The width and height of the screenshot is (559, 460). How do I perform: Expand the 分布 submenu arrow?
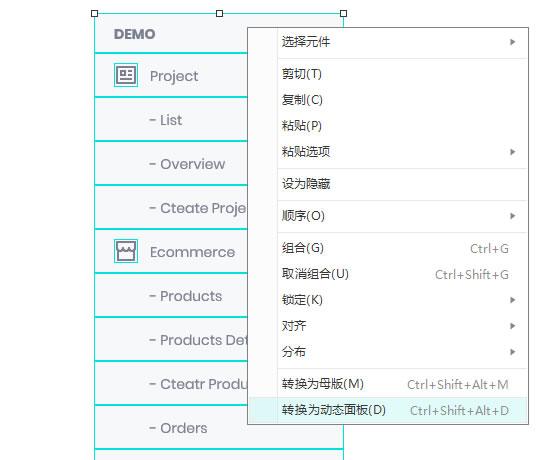click(x=513, y=352)
